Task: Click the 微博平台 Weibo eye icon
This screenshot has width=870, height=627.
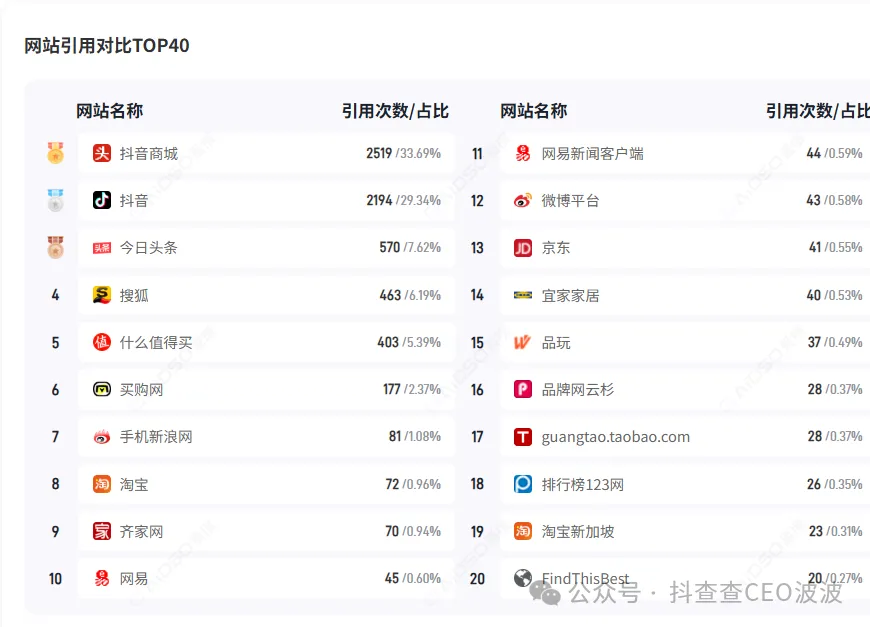Action: coord(523,200)
